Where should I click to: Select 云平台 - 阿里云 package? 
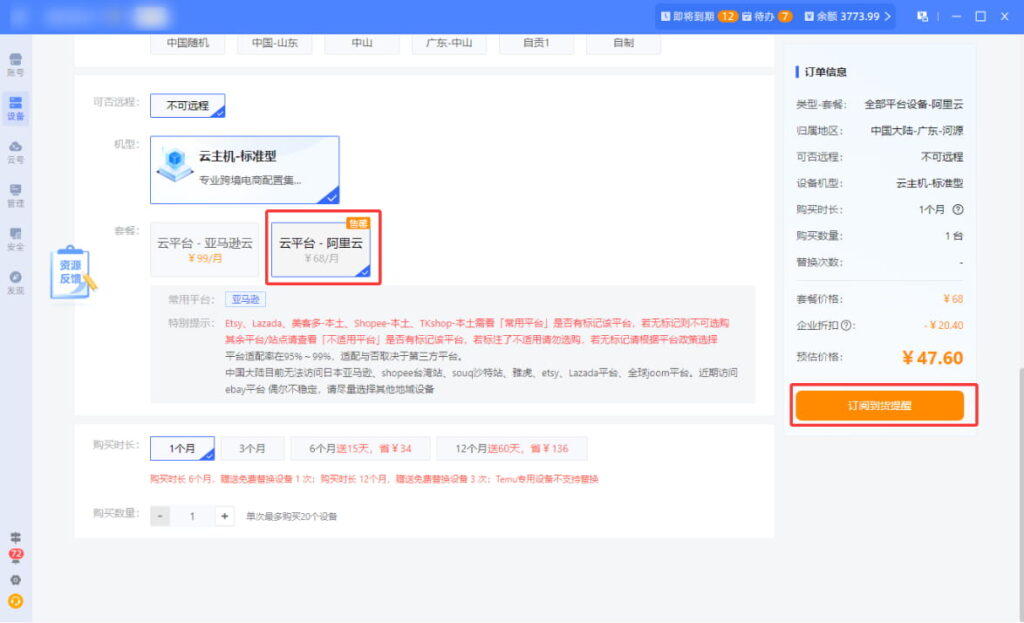click(321, 249)
